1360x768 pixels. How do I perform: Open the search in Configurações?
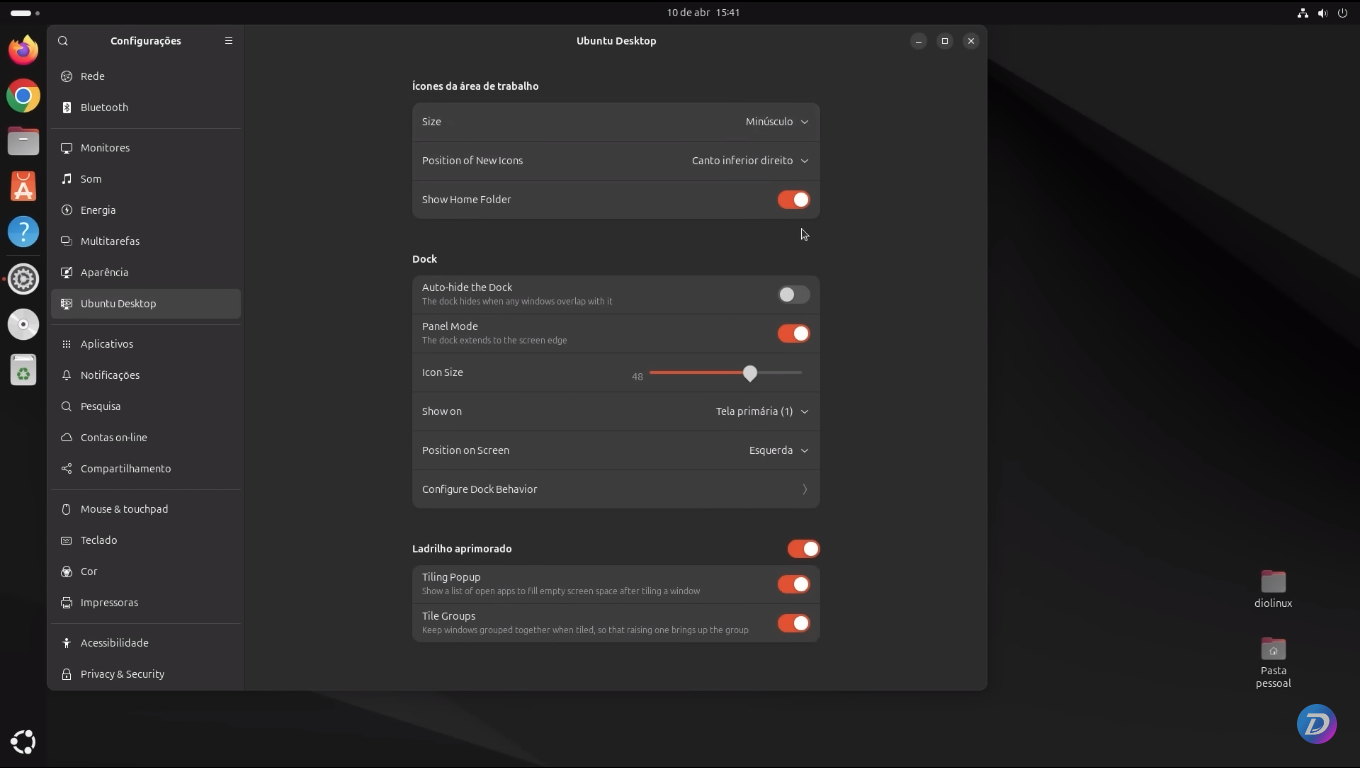63,41
